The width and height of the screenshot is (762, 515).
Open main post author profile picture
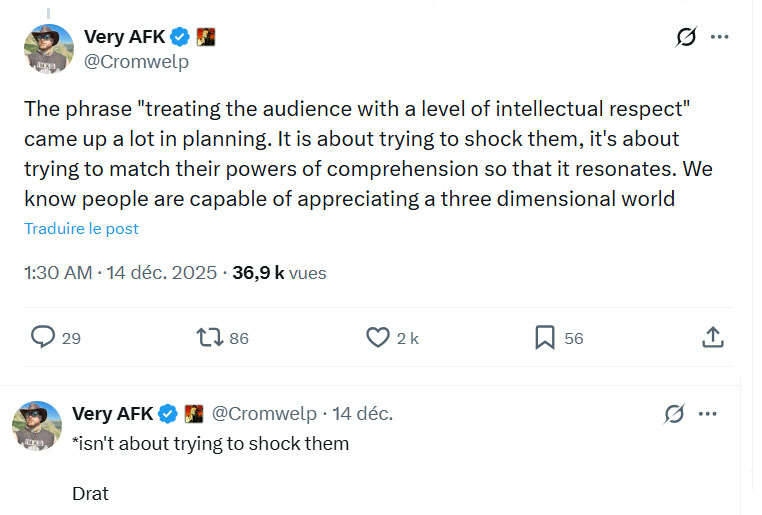pos(49,49)
